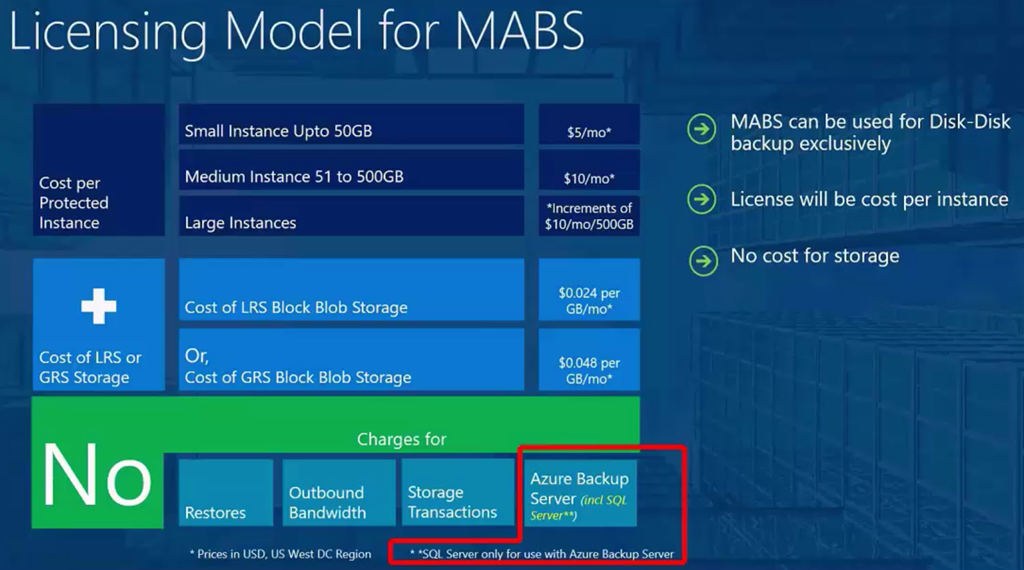
Task: Click the arrow icon beside No cost for storage
Action: (x=703, y=261)
